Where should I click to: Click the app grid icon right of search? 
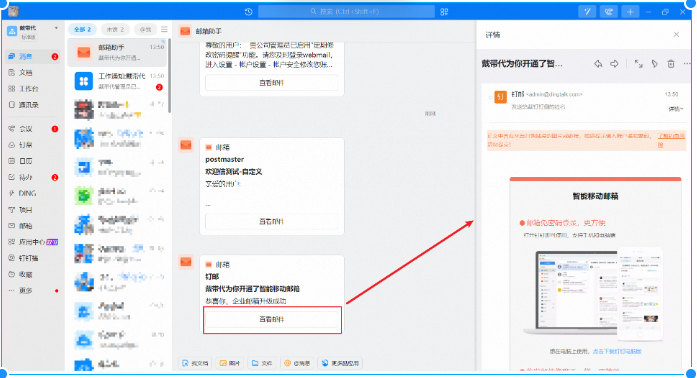(x=444, y=12)
